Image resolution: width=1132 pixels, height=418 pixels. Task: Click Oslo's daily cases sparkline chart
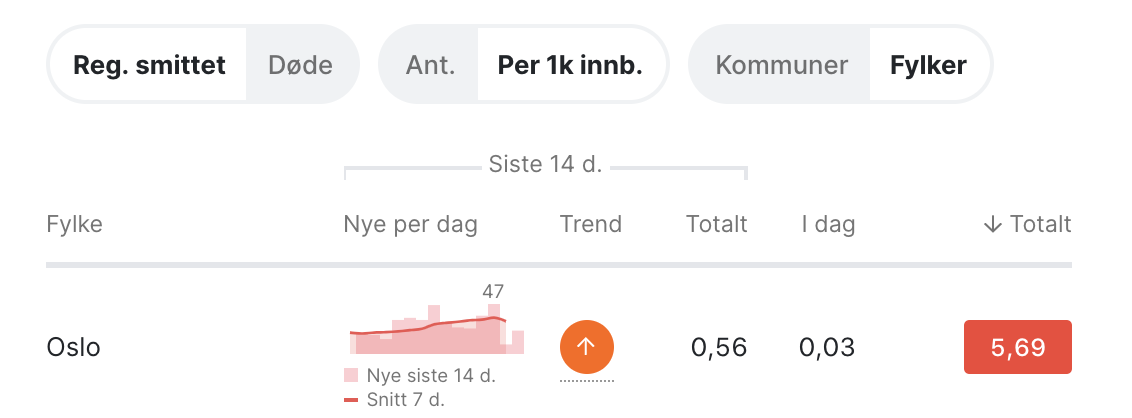(437, 330)
